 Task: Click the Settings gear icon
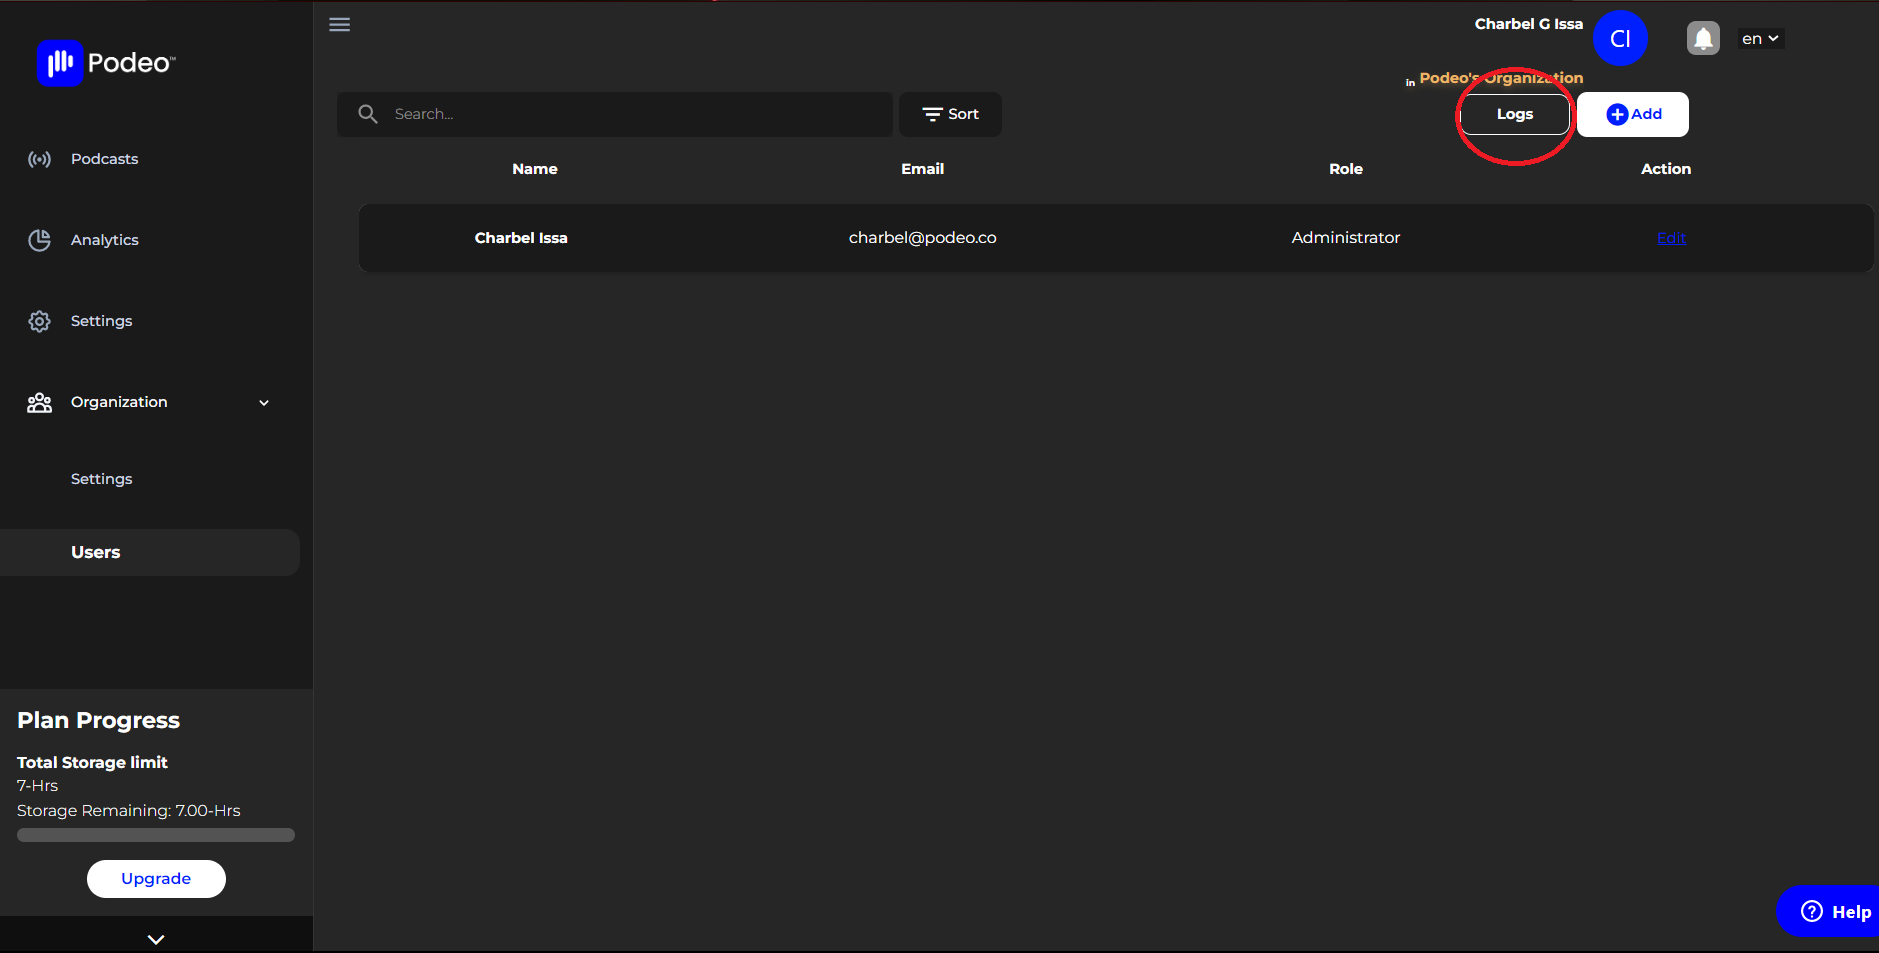coord(39,321)
